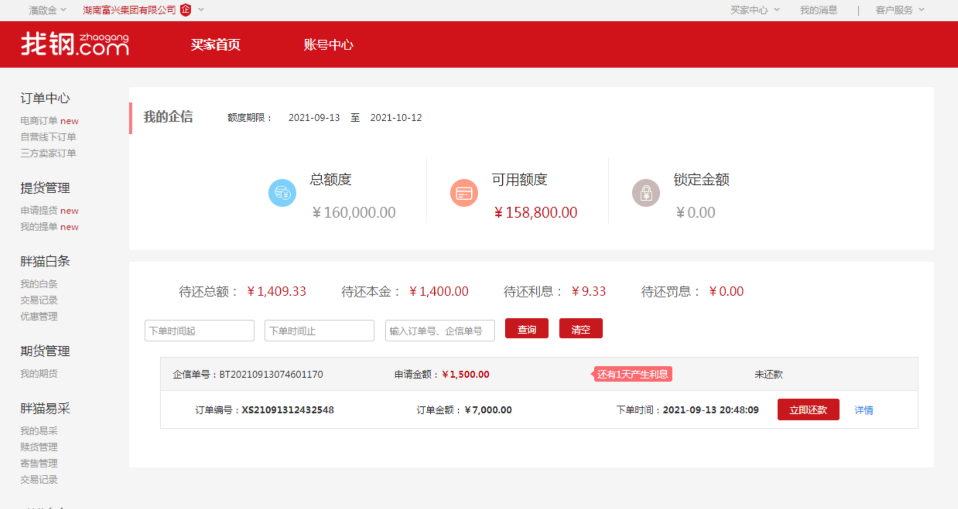Screen dimensions: 958x509
Task: Click the 待还利息 ¥9.33 value
Action: click(588, 291)
